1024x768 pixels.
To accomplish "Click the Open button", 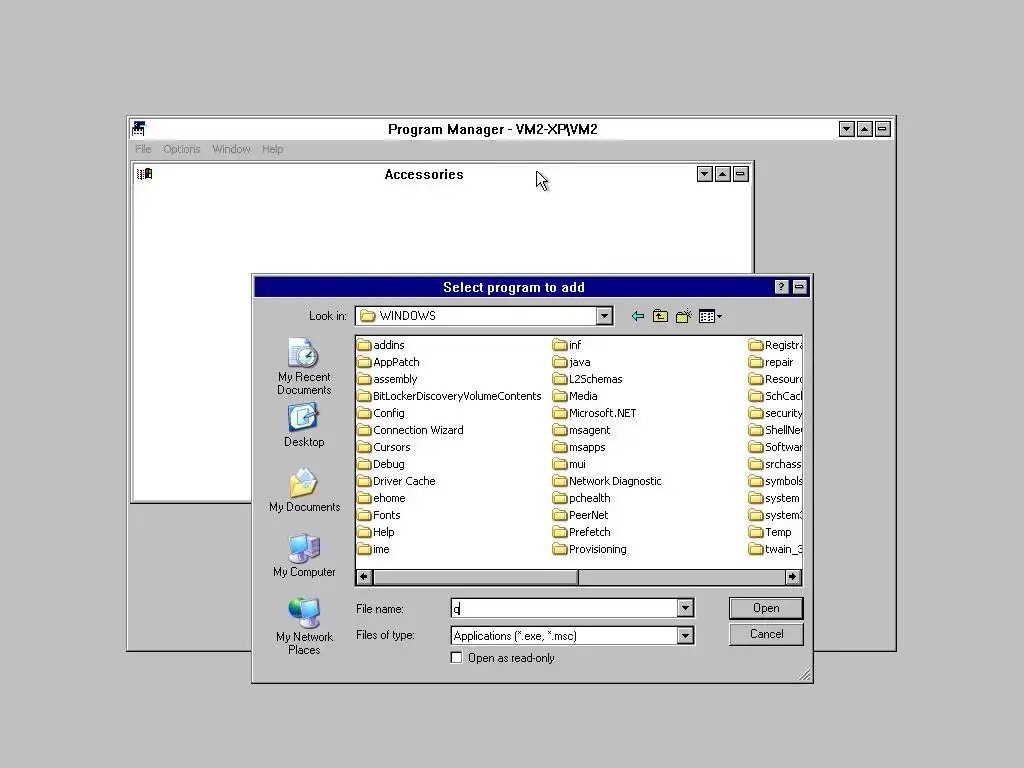I will coord(766,608).
